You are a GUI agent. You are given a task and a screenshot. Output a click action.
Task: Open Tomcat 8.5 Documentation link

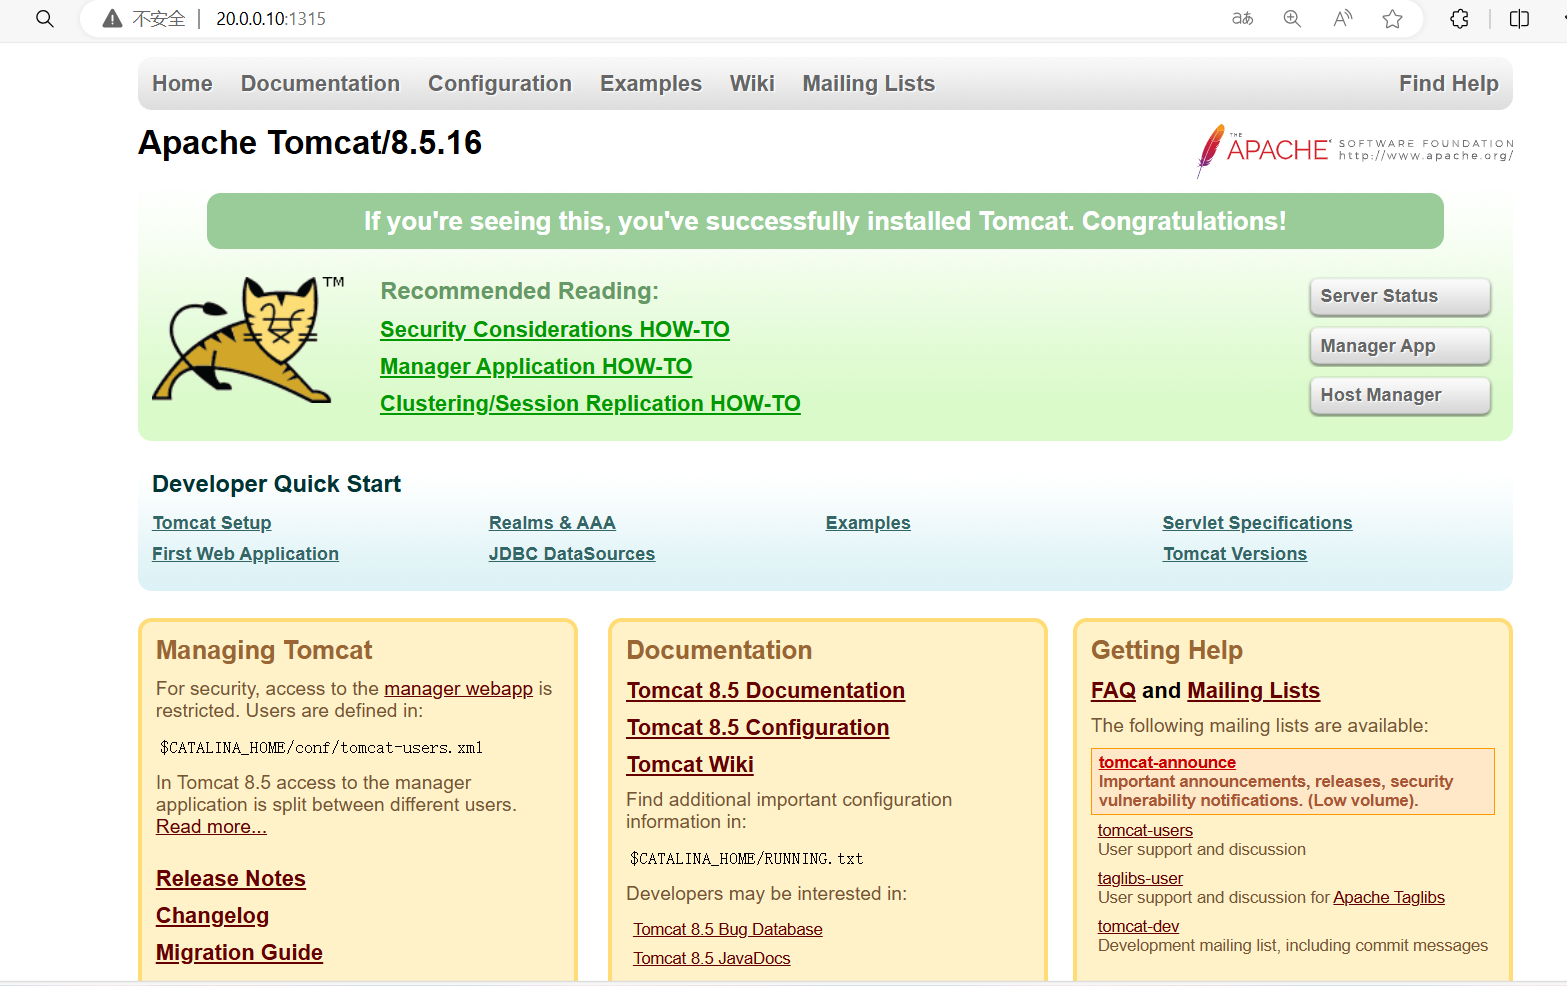pyautogui.click(x=766, y=691)
